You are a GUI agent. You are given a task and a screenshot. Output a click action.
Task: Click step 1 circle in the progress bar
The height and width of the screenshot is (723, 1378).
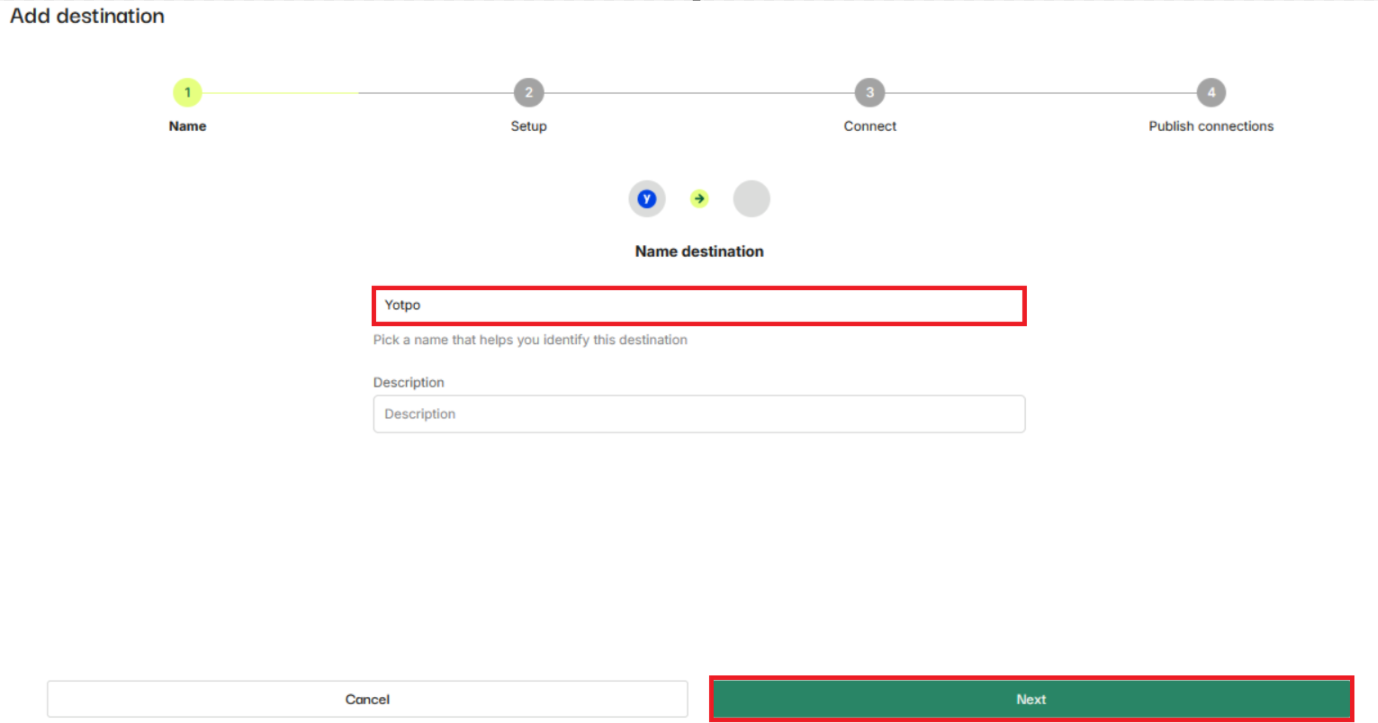tap(186, 91)
